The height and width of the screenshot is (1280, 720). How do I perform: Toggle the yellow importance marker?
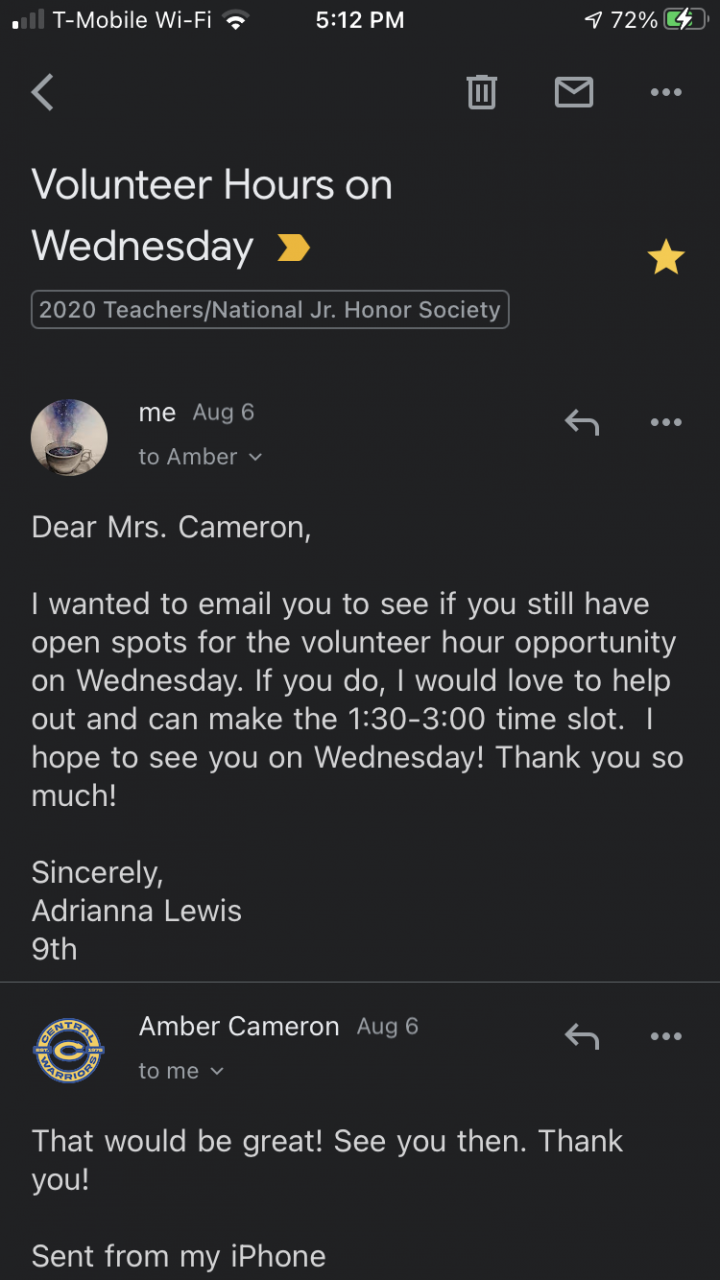click(x=293, y=248)
